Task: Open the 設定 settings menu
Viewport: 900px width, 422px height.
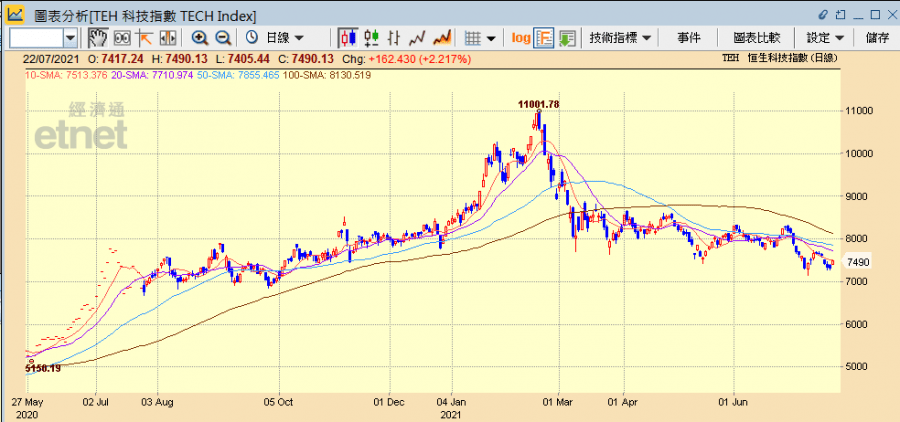Action: pos(825,37)
